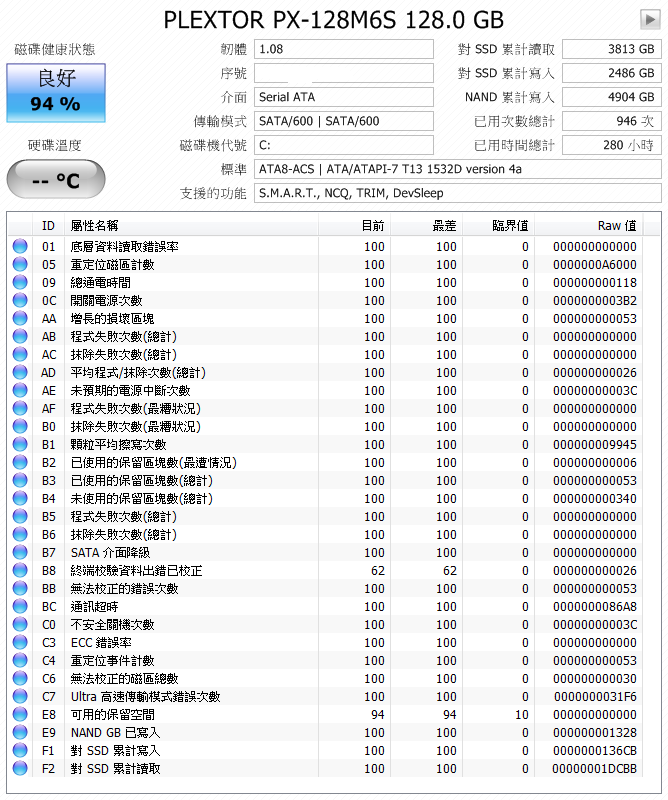This screenshot has height=800, width=668.
Task: Click status orb for ID B0 row
Action: tap(20, 426)
